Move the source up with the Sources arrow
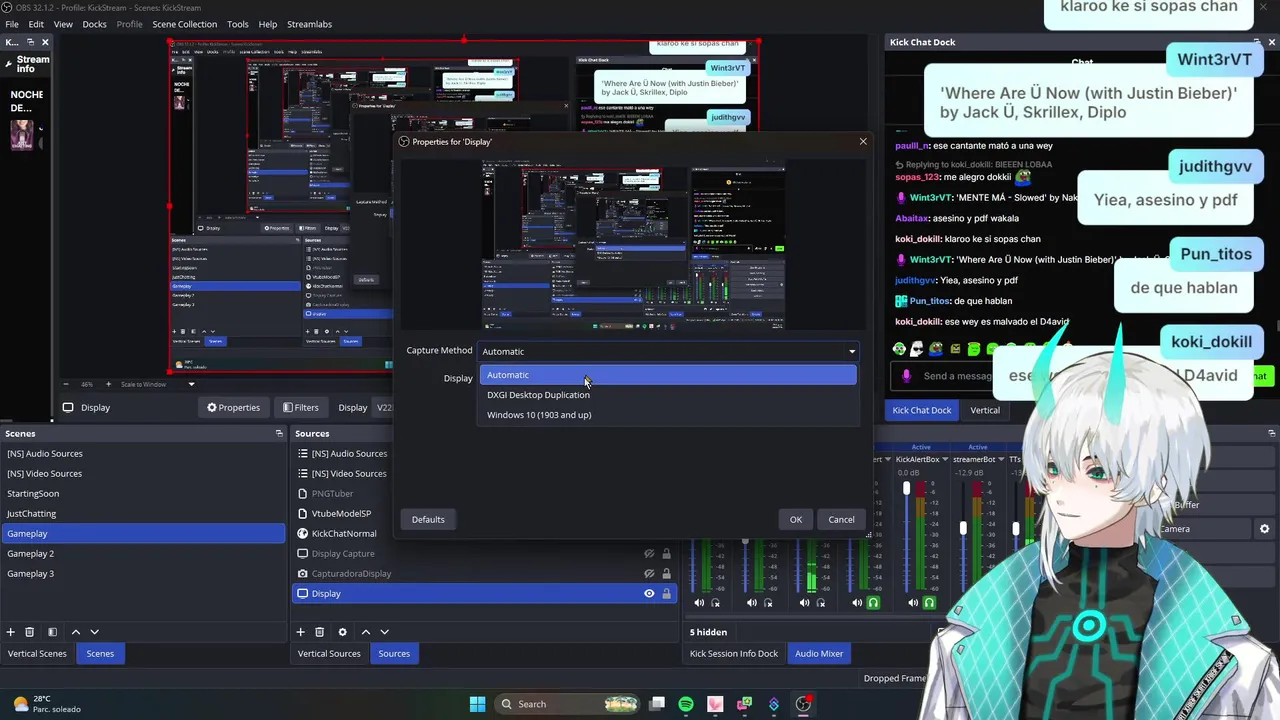 click(x=365, y=632)
